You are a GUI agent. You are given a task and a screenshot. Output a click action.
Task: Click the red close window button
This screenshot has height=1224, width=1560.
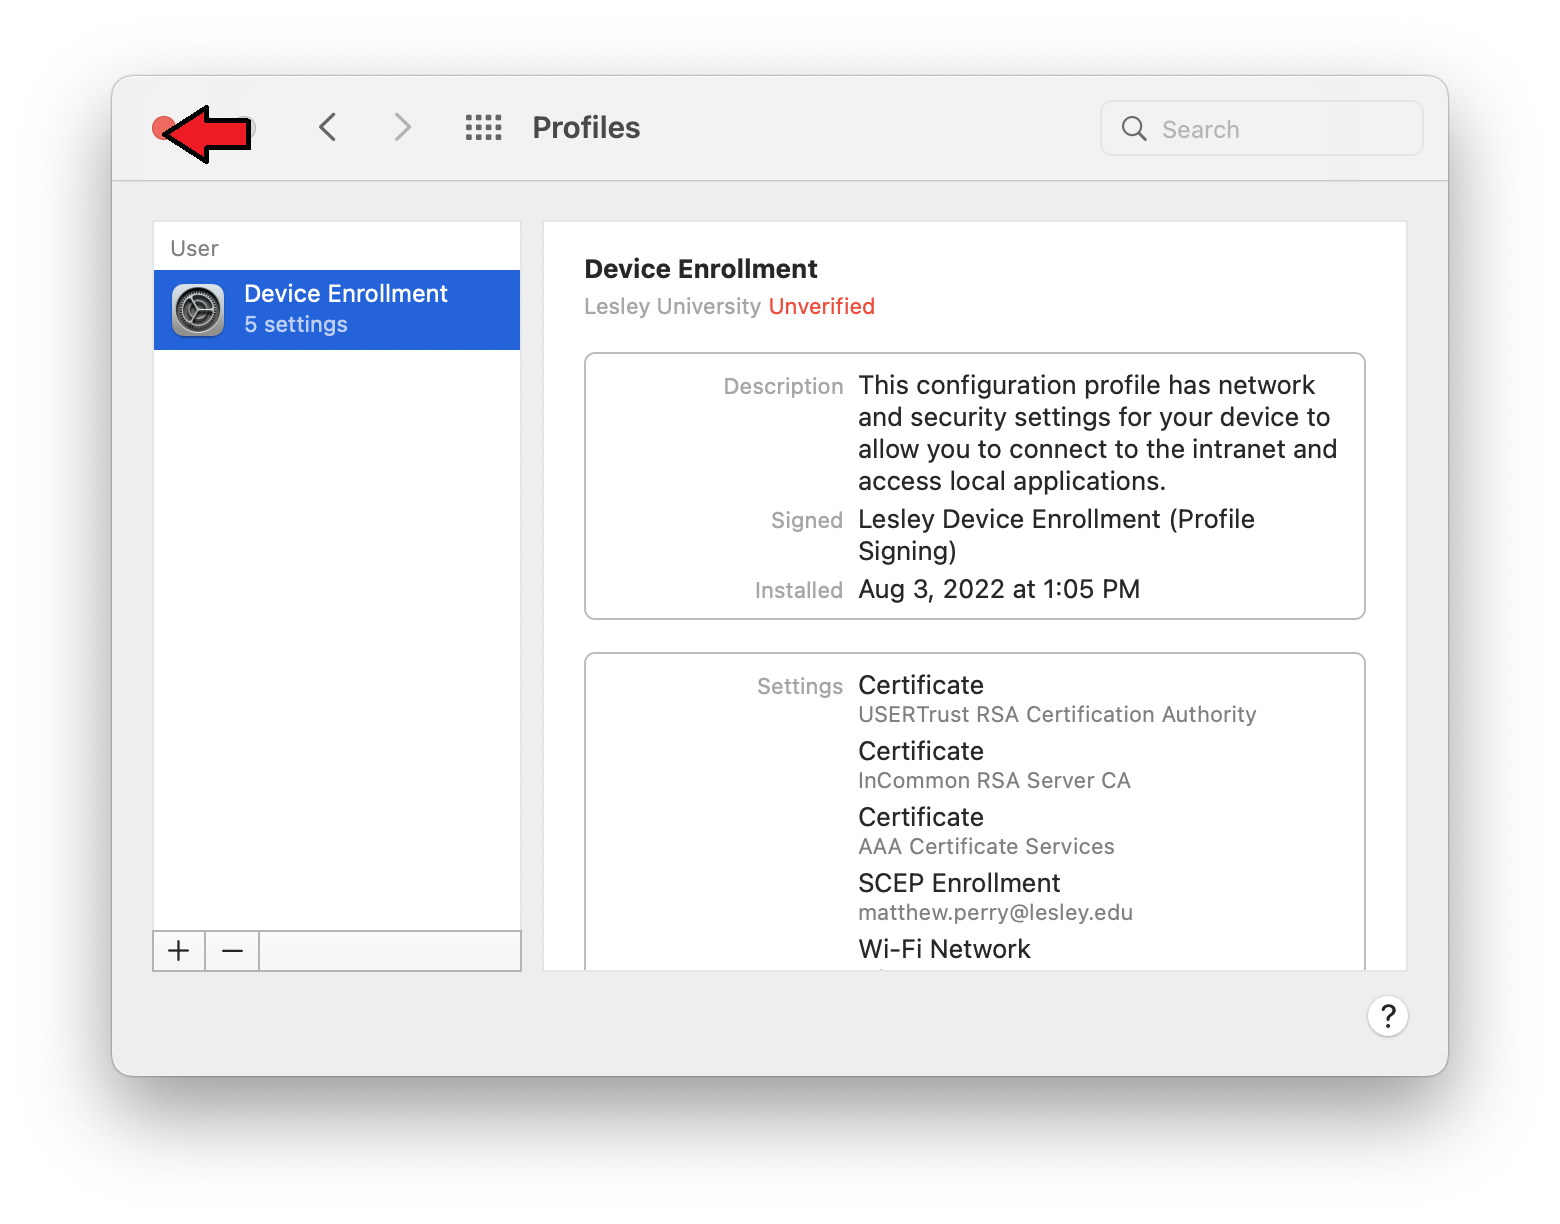[x=162, y=128]
